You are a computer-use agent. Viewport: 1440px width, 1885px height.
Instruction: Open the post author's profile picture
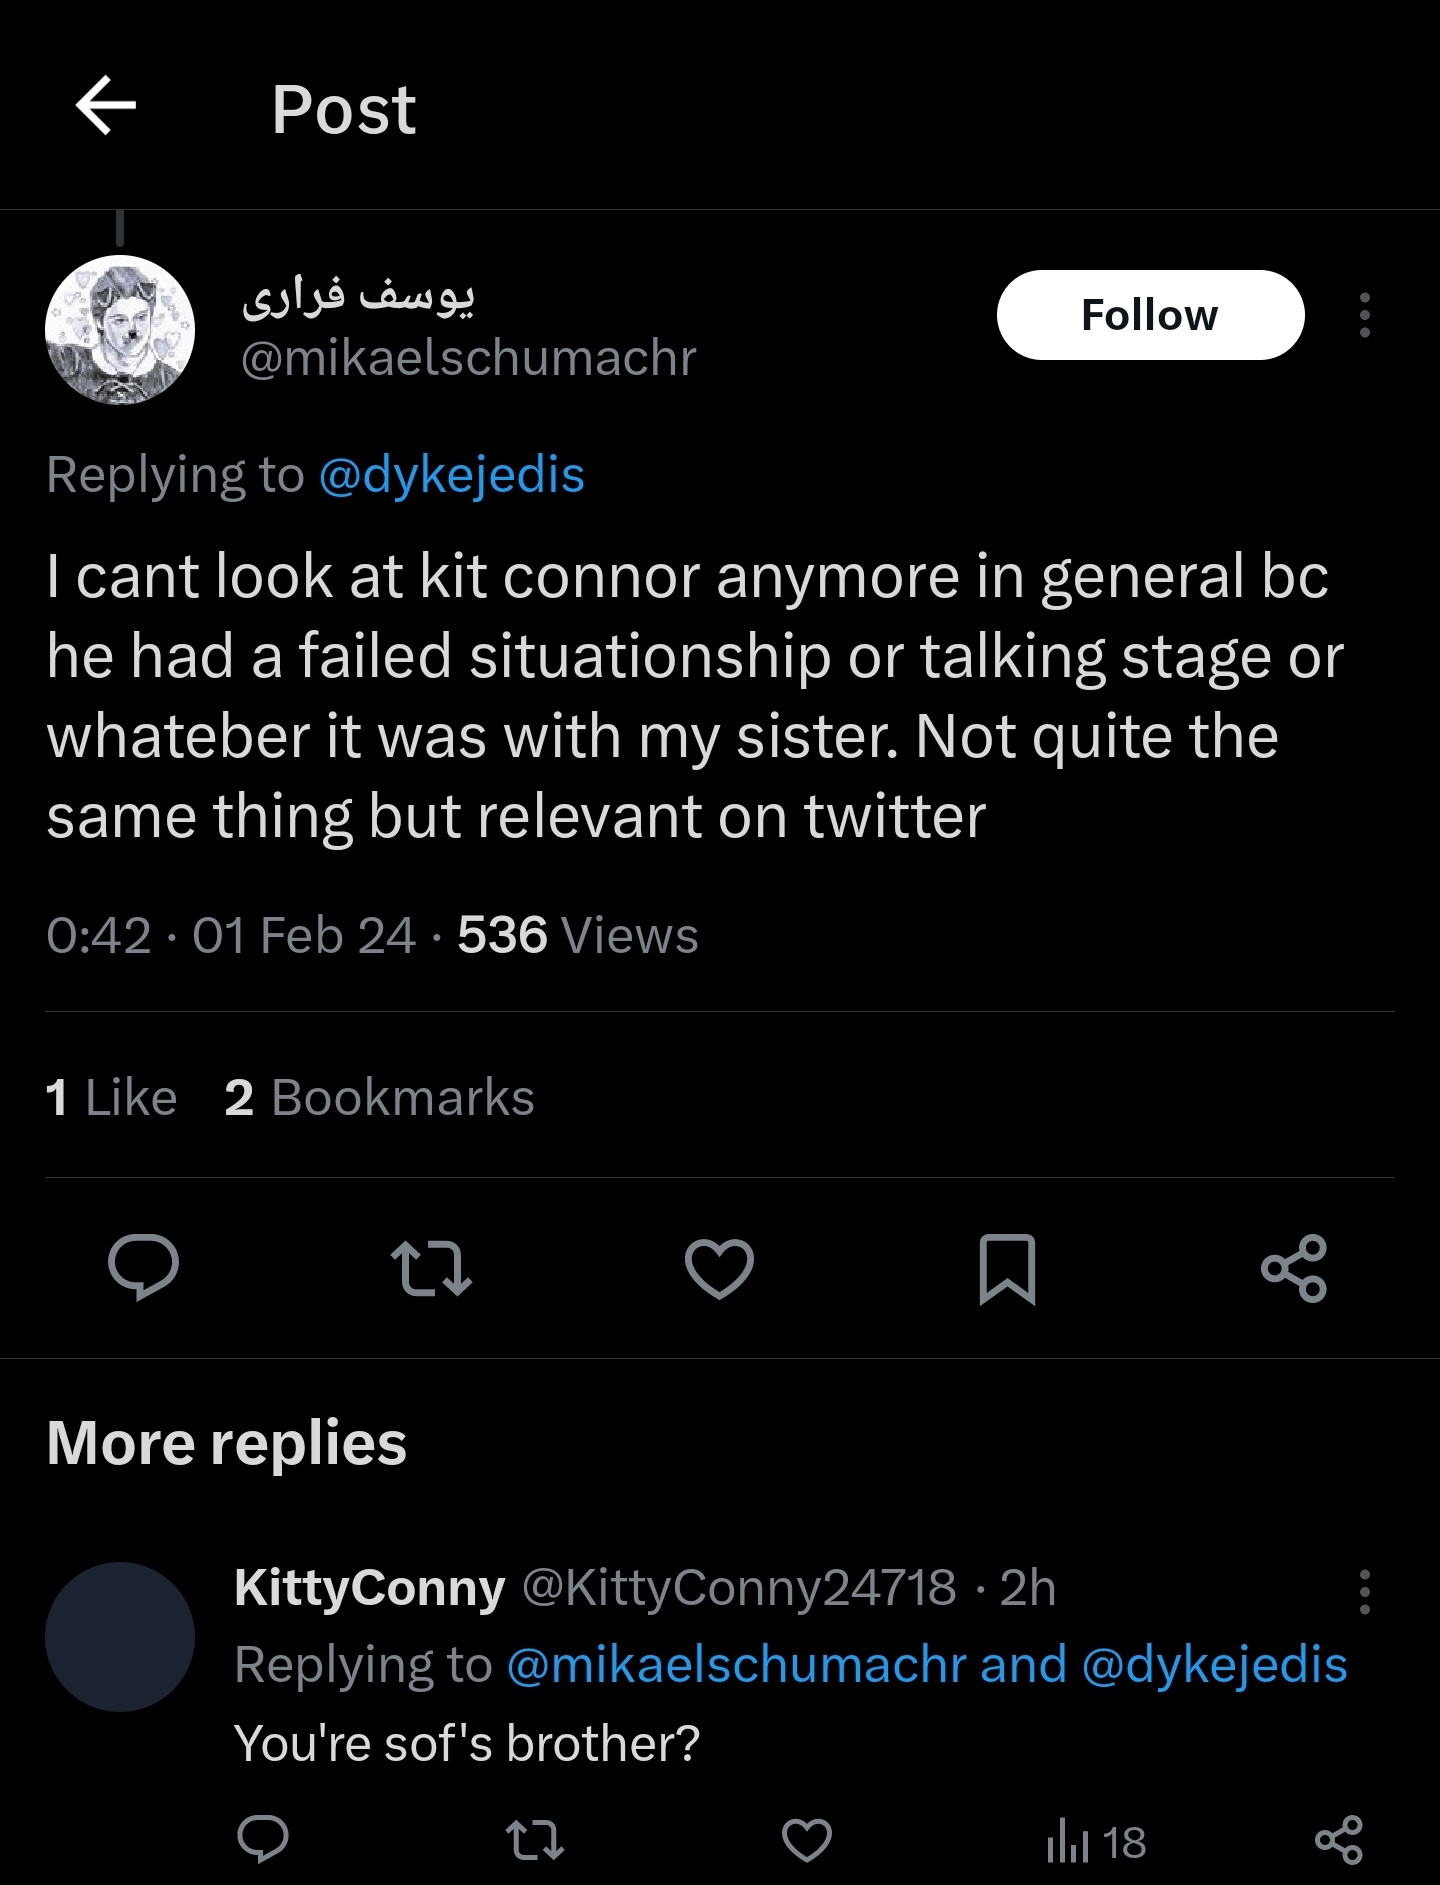coord(120,330)
